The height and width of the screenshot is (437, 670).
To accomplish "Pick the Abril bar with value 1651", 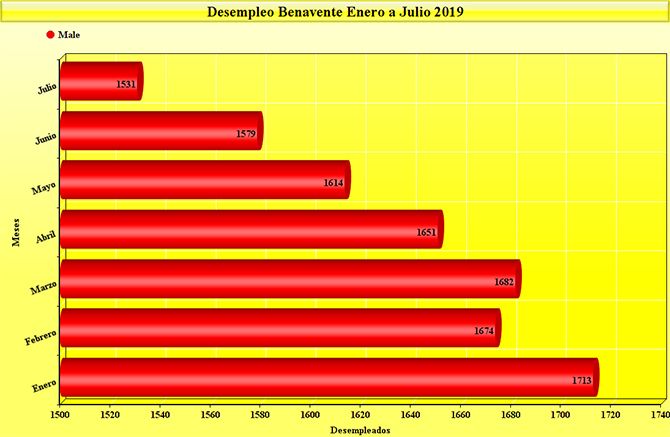I will tap(250, 229).
